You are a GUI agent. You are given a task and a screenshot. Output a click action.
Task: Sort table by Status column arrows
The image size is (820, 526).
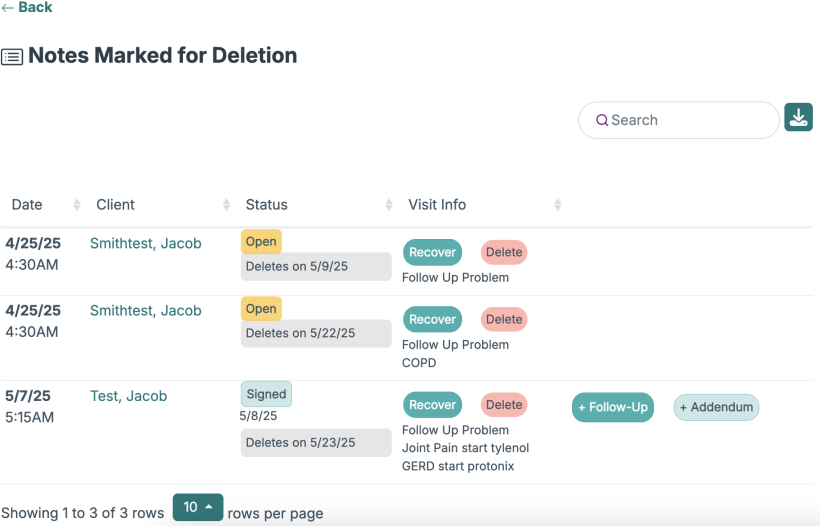point(389,205)
